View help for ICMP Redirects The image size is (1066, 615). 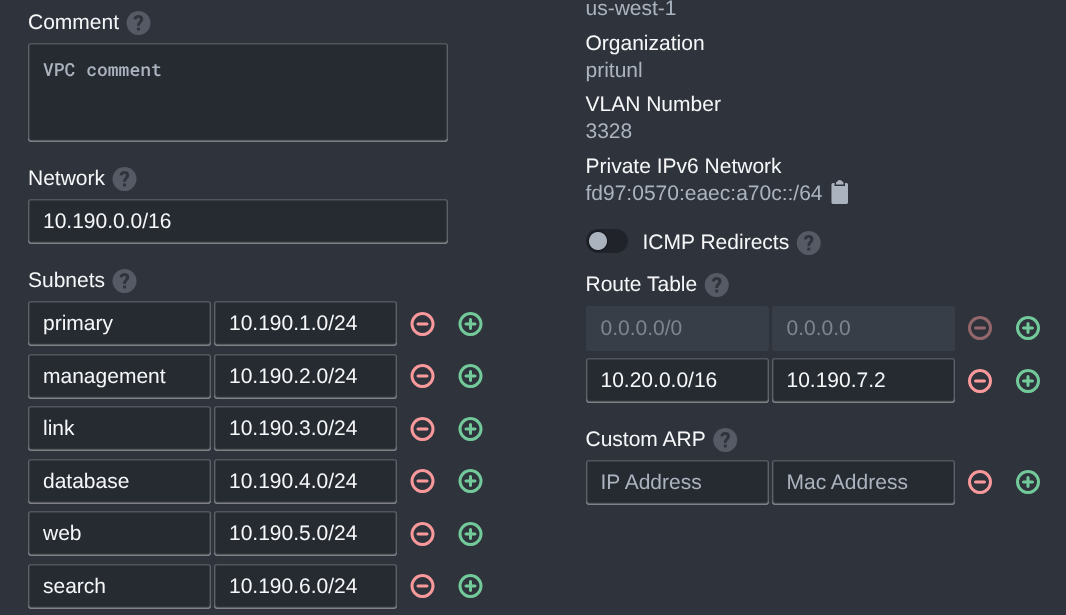[808, 242]
